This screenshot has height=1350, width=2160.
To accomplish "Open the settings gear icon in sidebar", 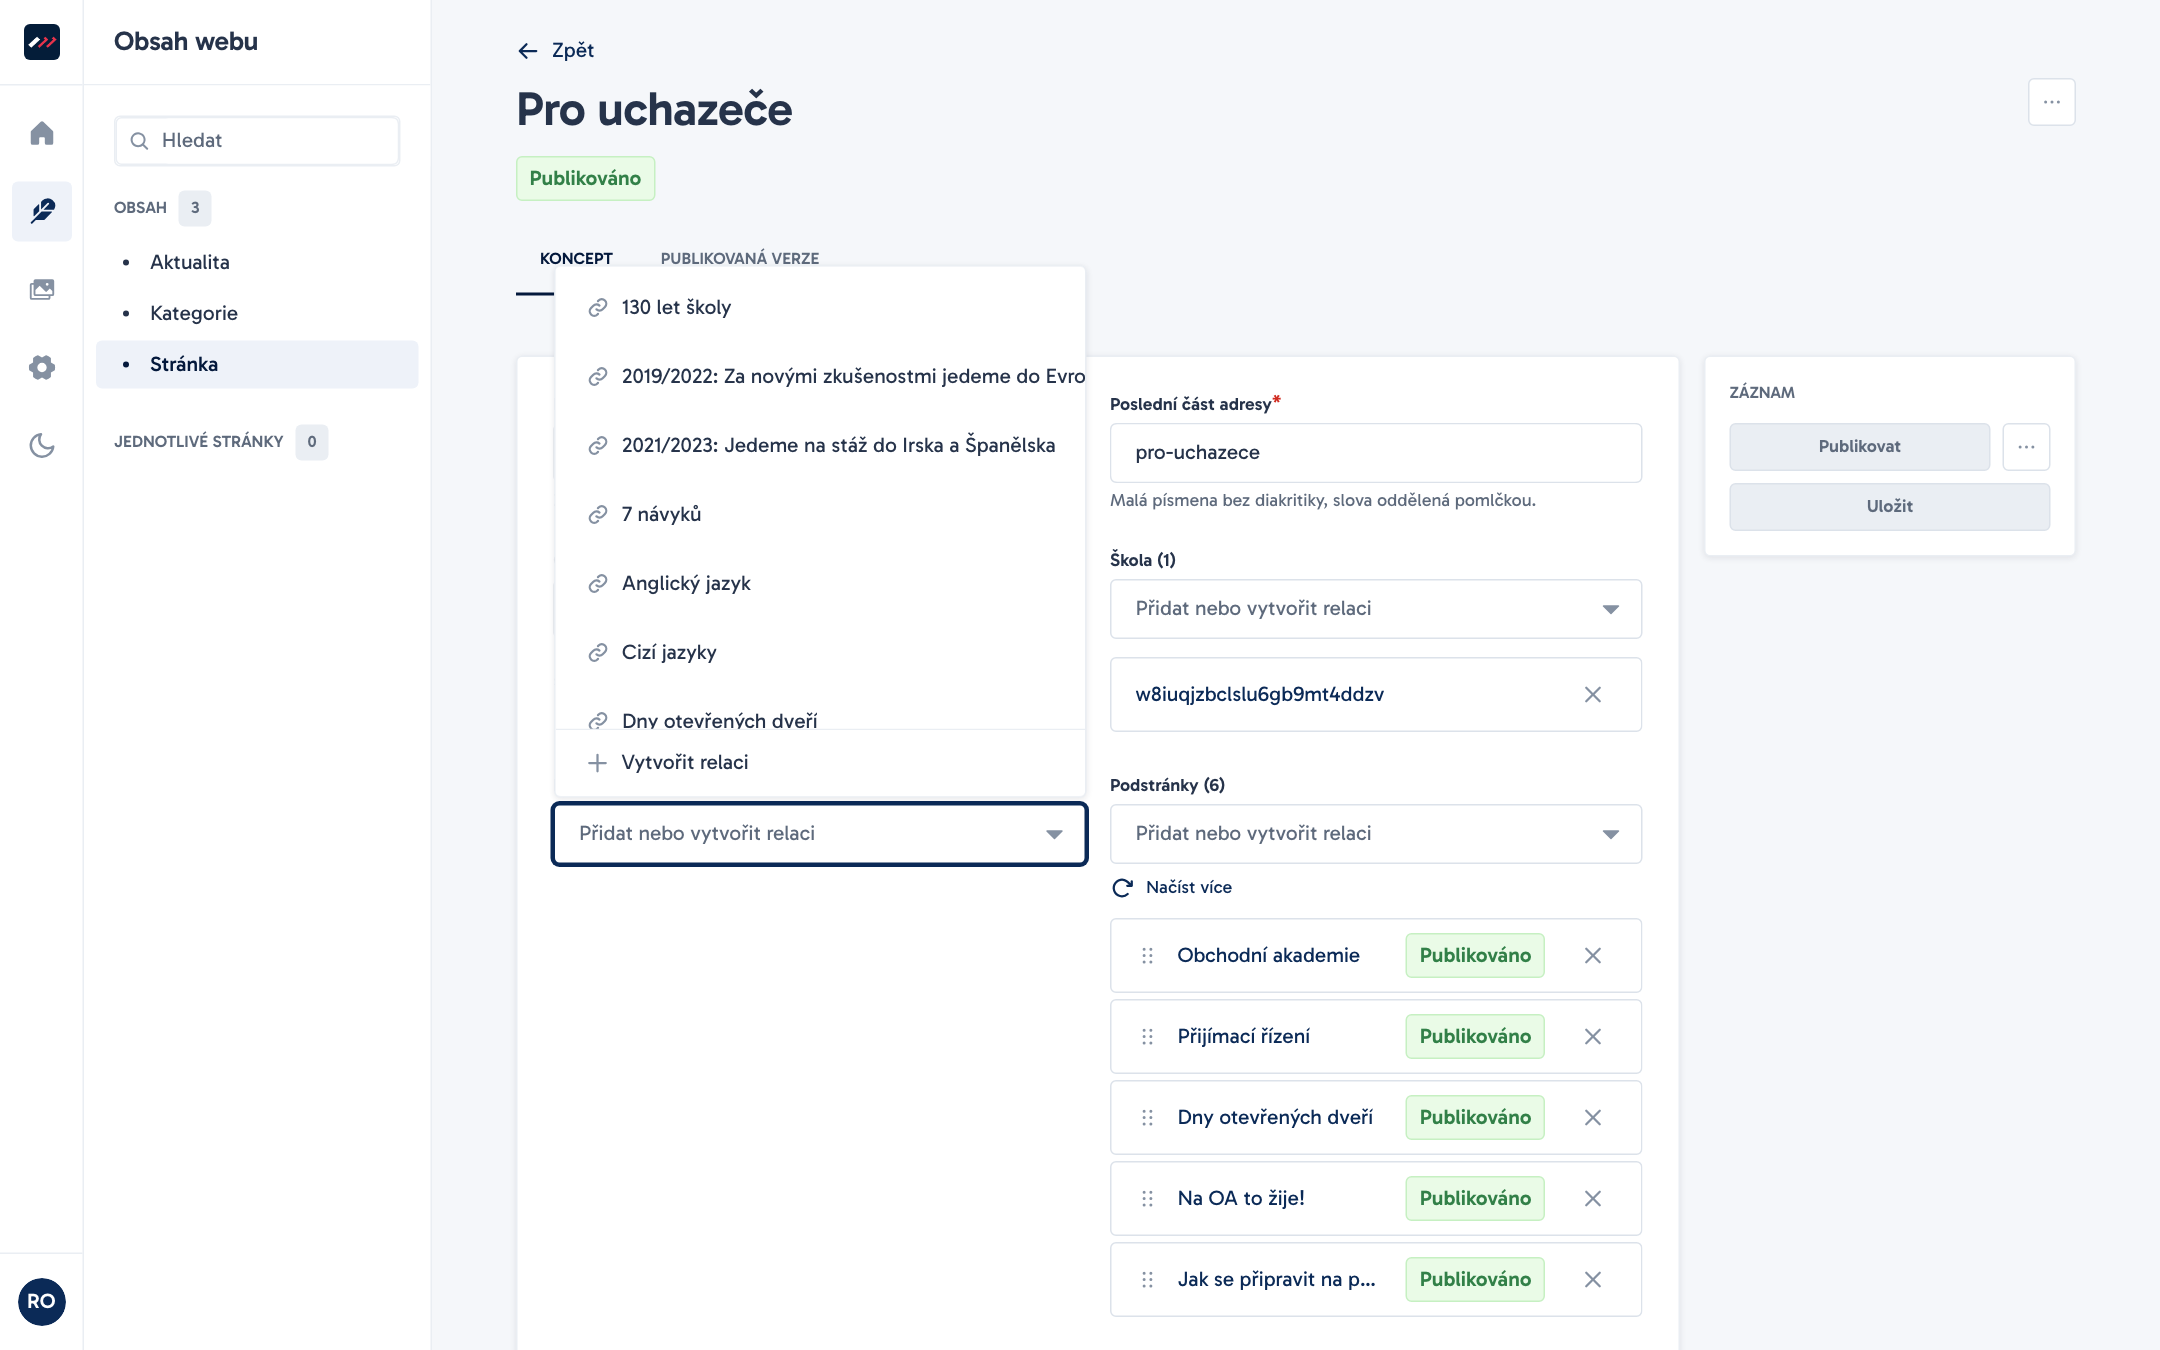I will (41, 367).
